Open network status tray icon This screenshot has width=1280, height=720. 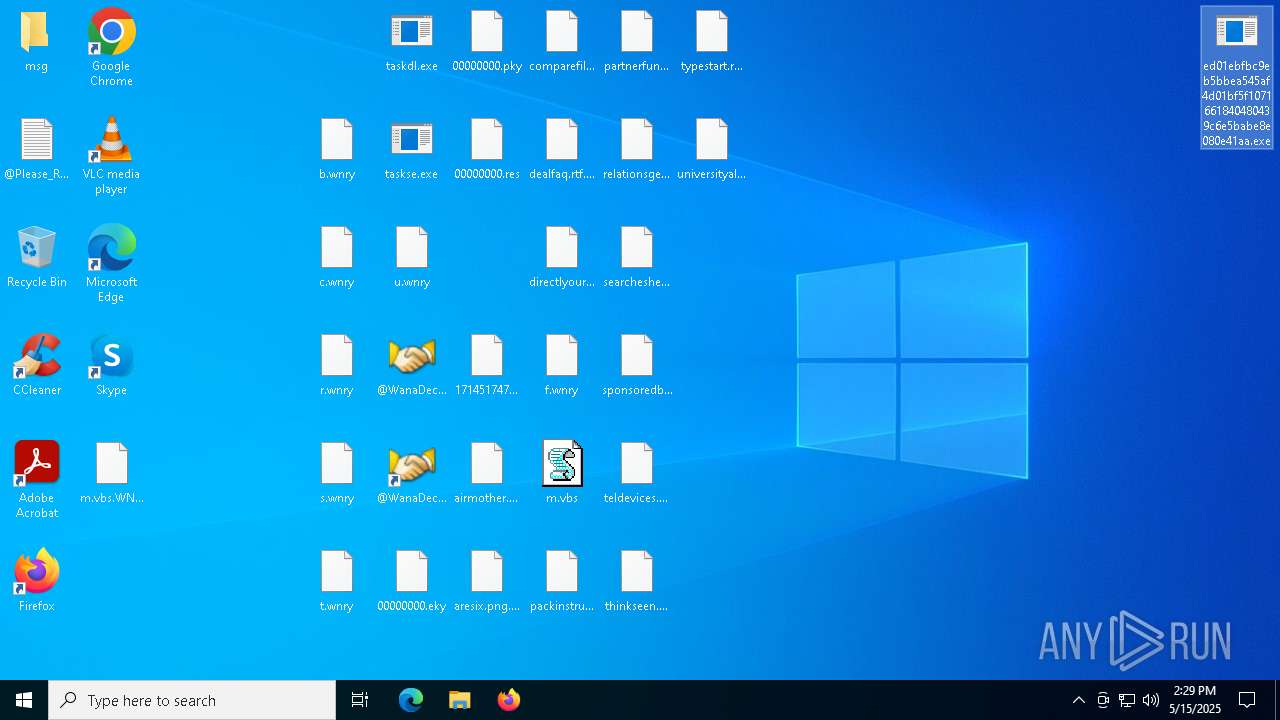click(1127, 700)
